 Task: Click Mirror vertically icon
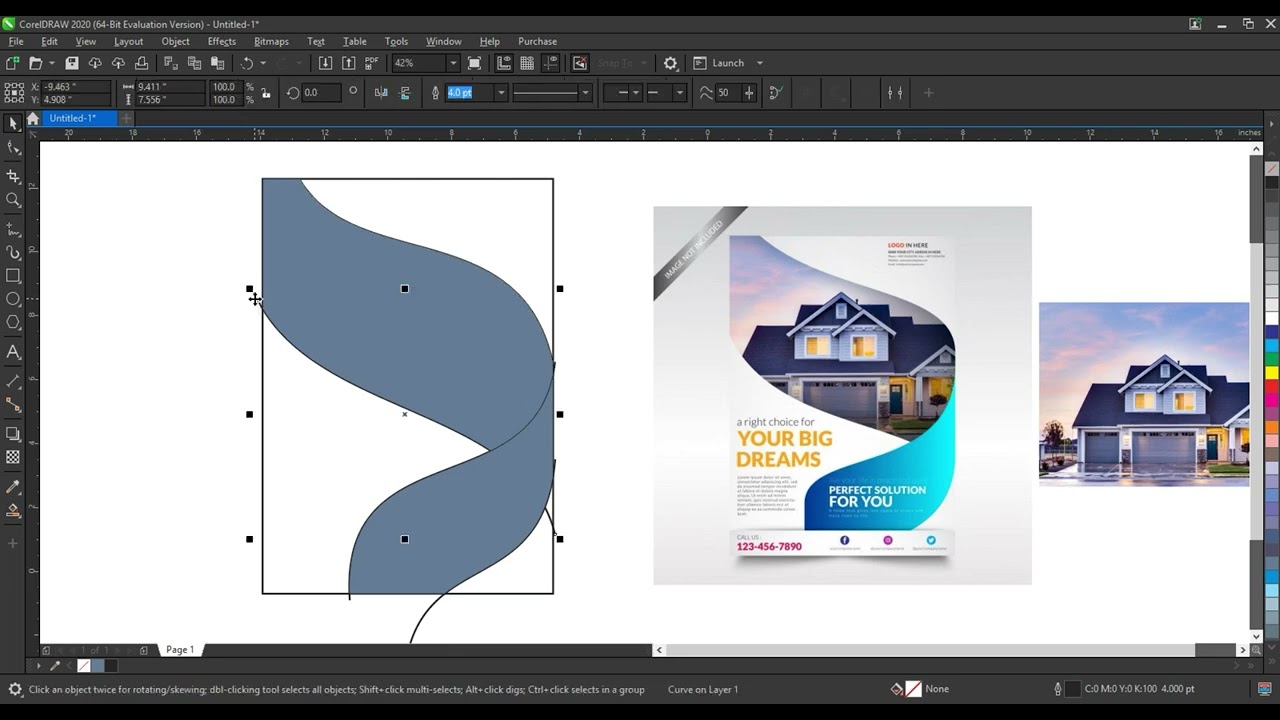pyautogui.click(x=405, y=93)
